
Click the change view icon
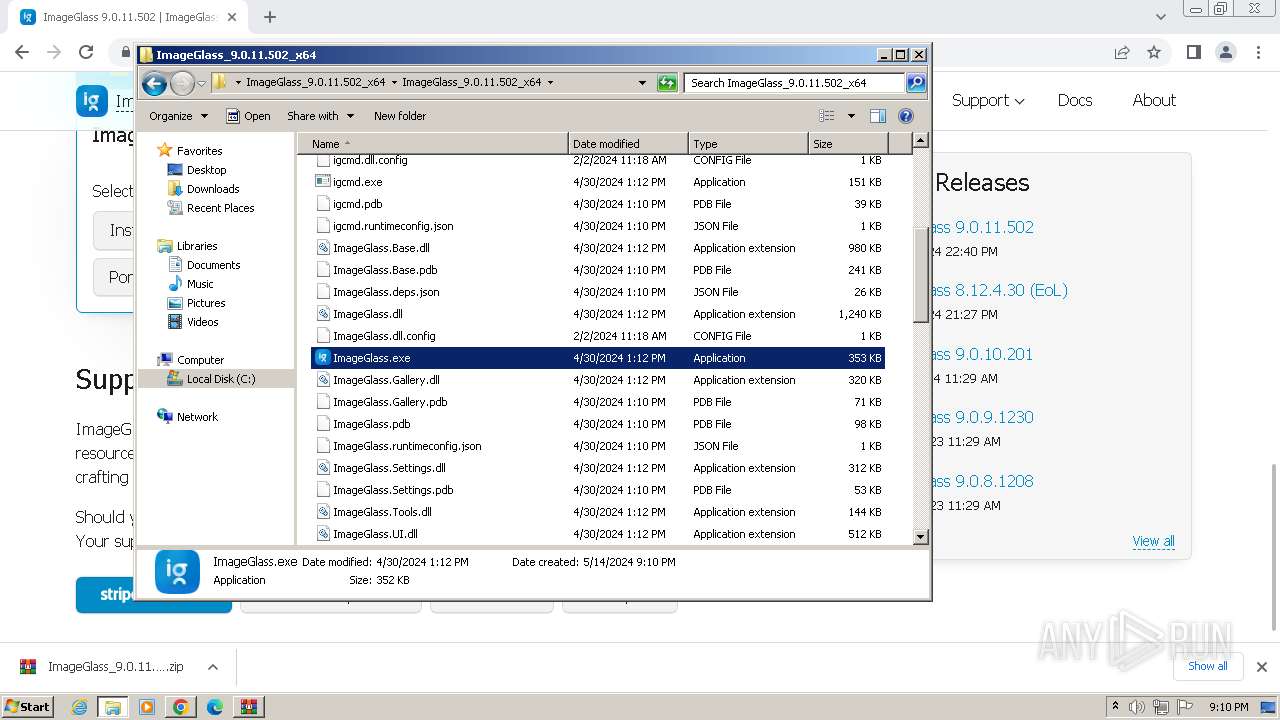pos(826,116)
